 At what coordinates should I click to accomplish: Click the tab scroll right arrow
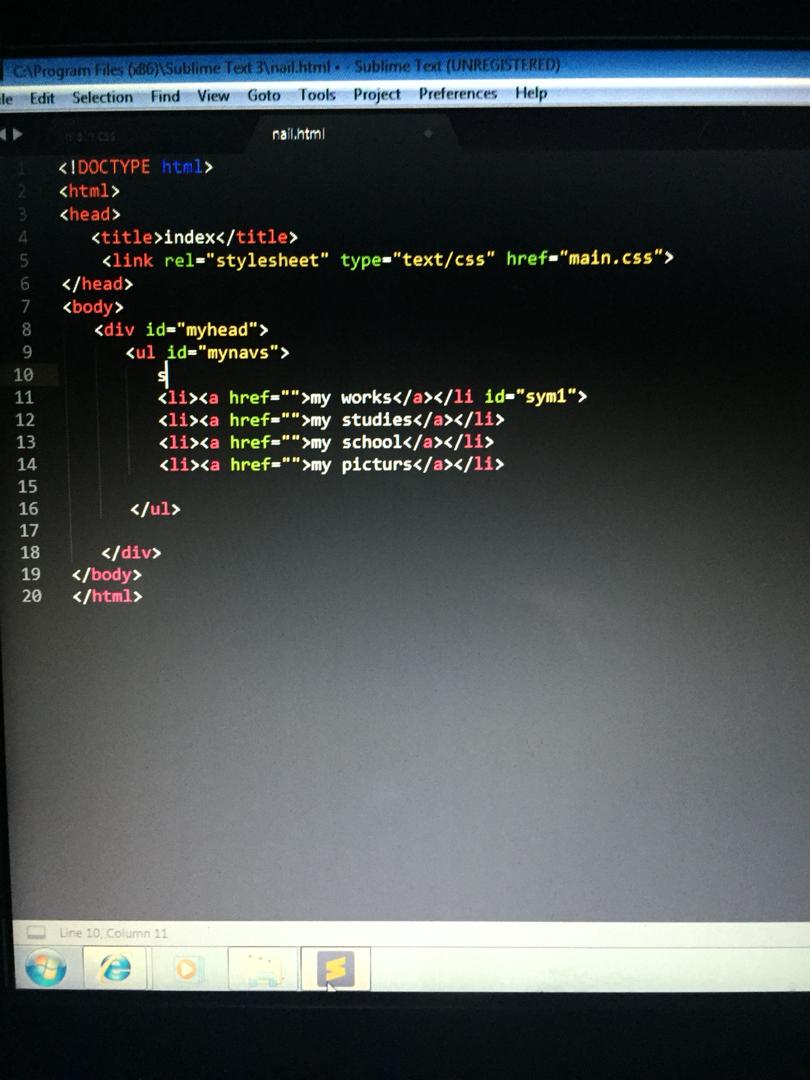pyautogui.click(x=17, y=134)
